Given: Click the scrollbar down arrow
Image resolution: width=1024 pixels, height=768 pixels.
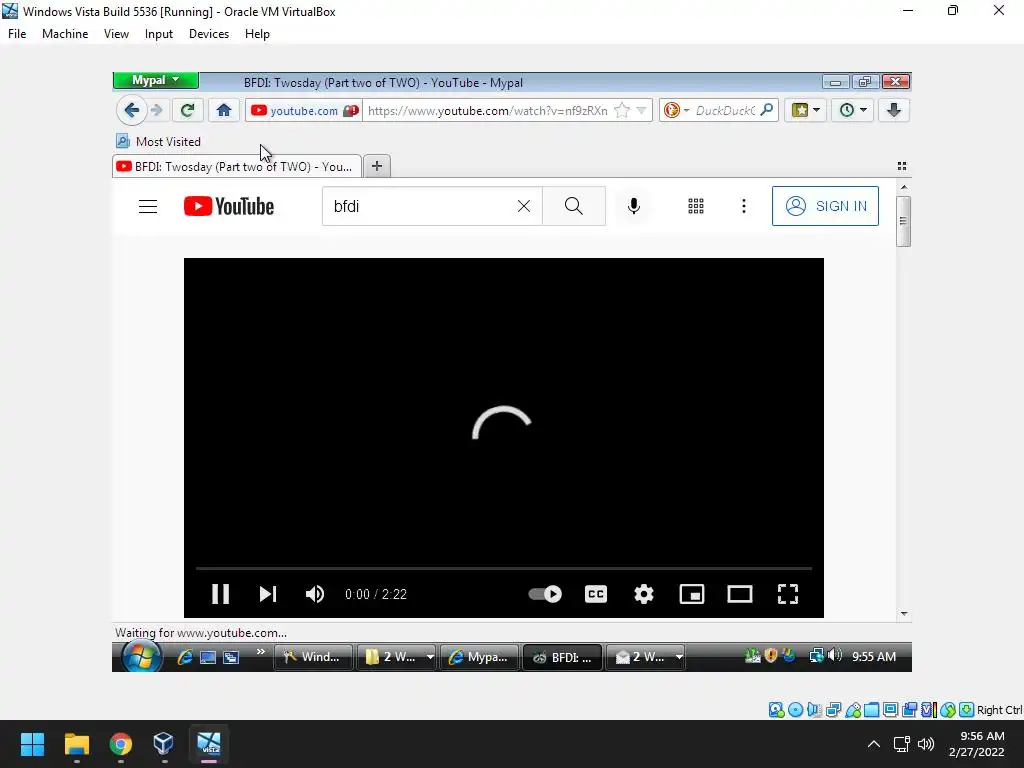Looking at the screenshot, I should [904, 614].
